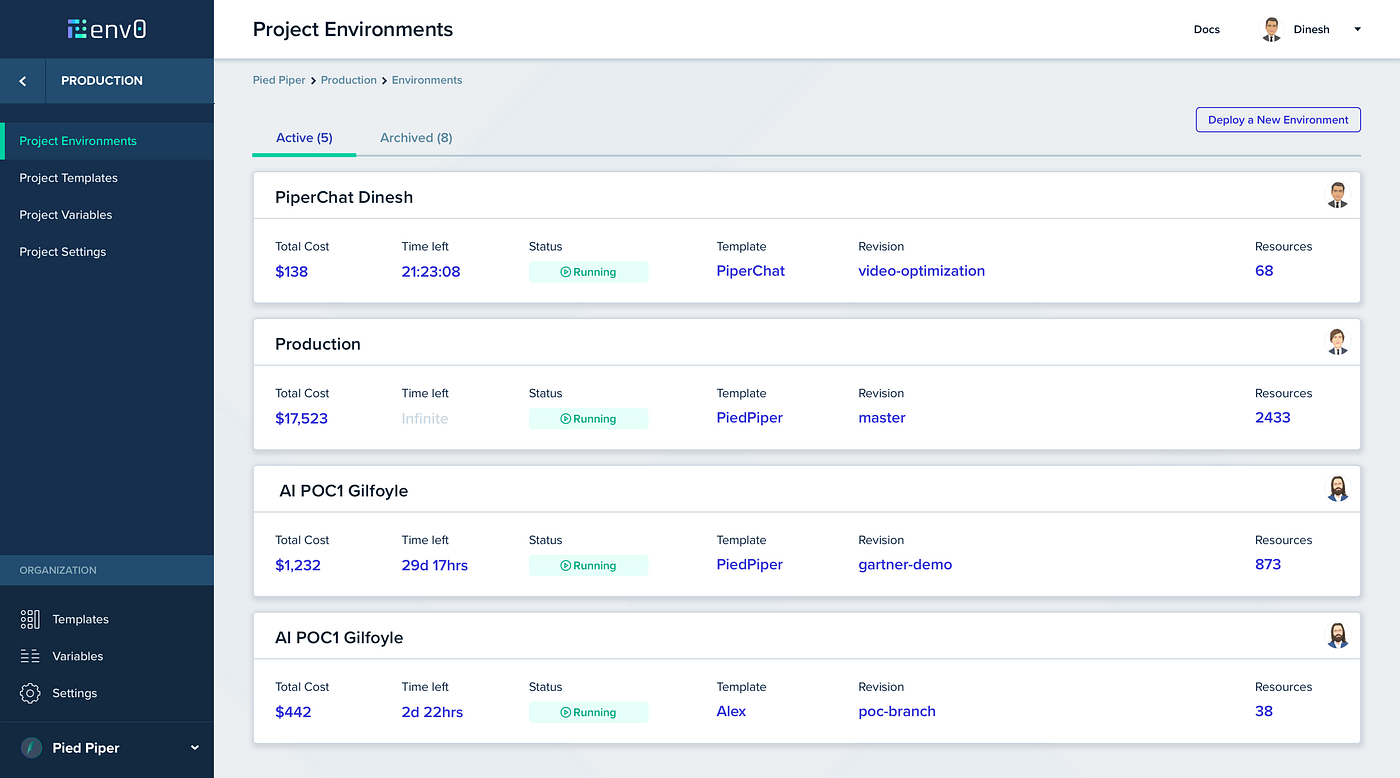Select the Active (5) tab
The height and width of the screenshot is (778, 1400).
click(304, 138)
